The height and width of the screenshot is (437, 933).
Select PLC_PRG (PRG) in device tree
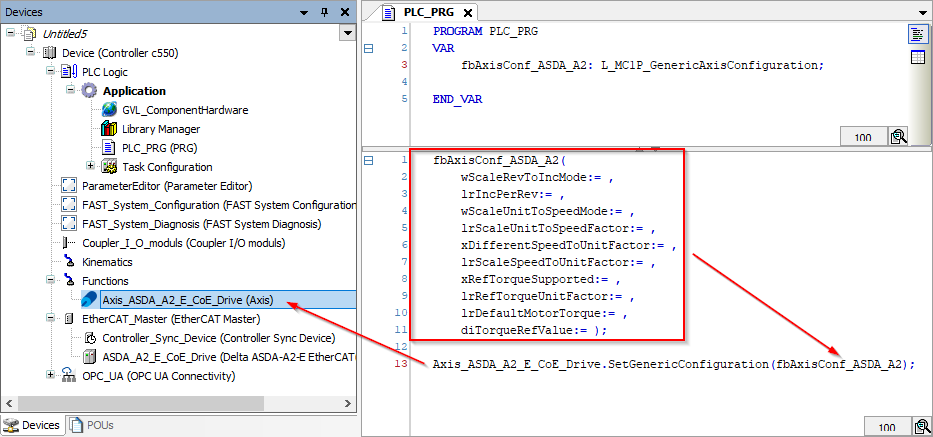[159, 148]
